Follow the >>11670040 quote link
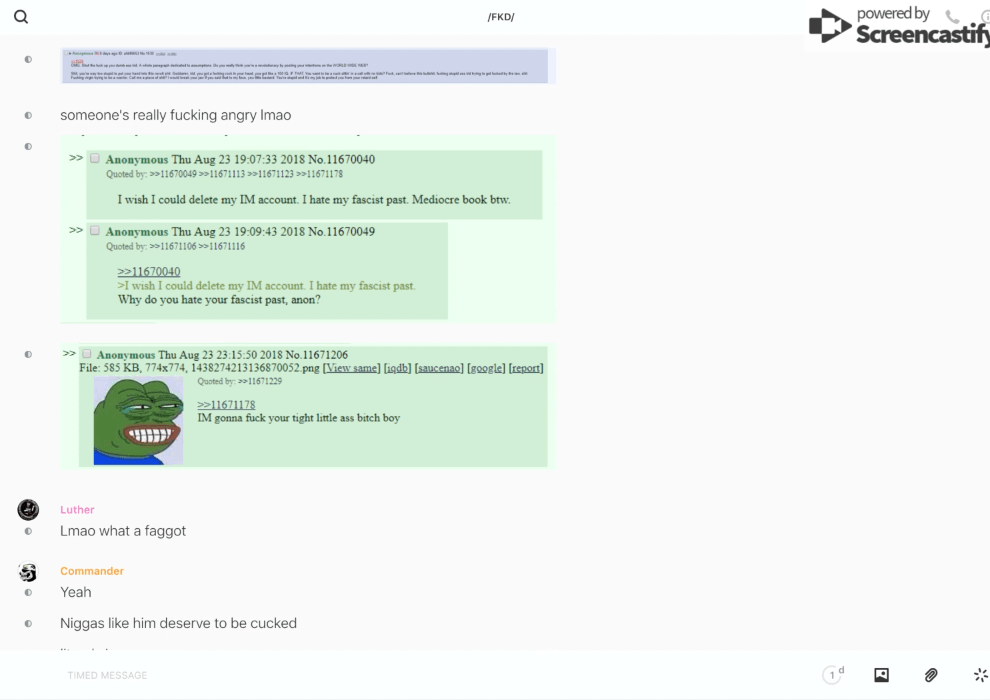This screenshot has width=990, height=700. [149, 272]
